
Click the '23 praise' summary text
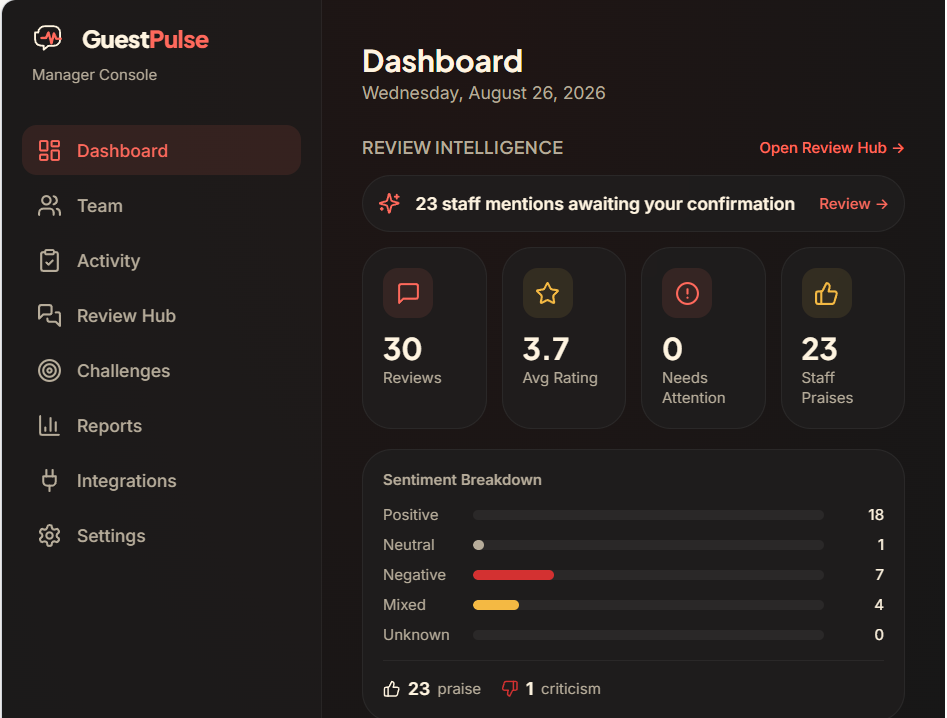(444, 689)
